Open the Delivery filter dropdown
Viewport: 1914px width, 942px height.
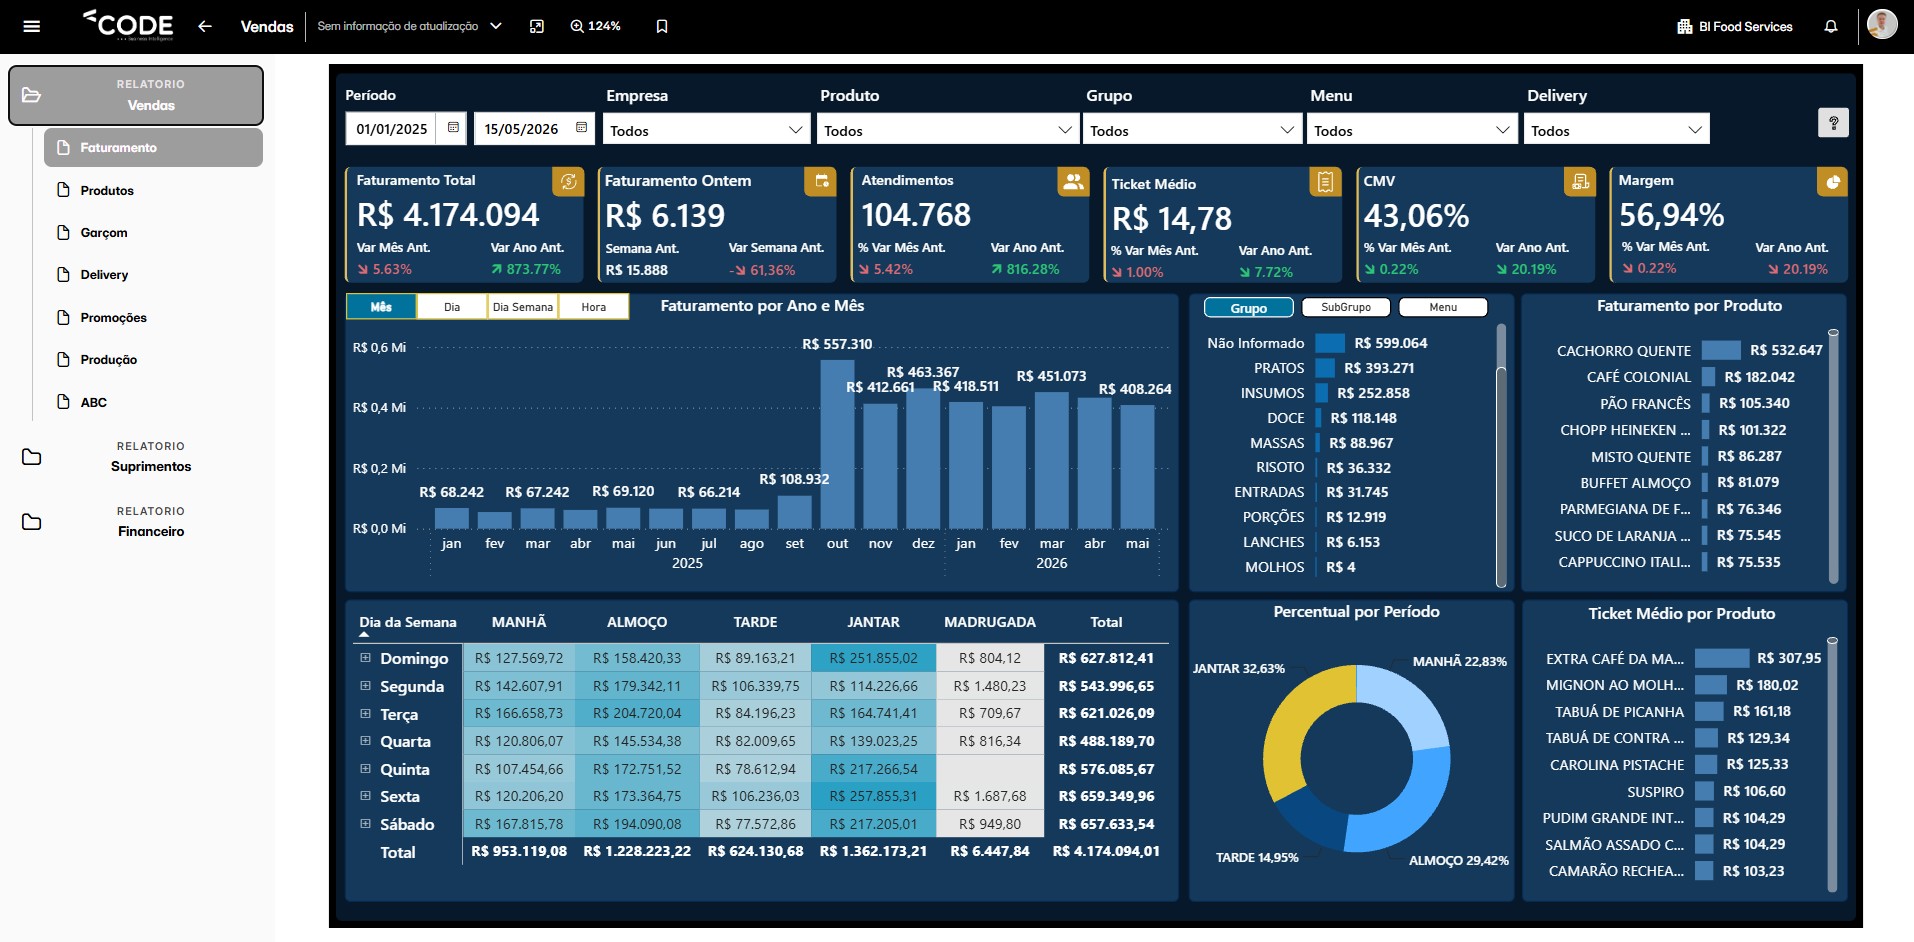point(1616,130)
